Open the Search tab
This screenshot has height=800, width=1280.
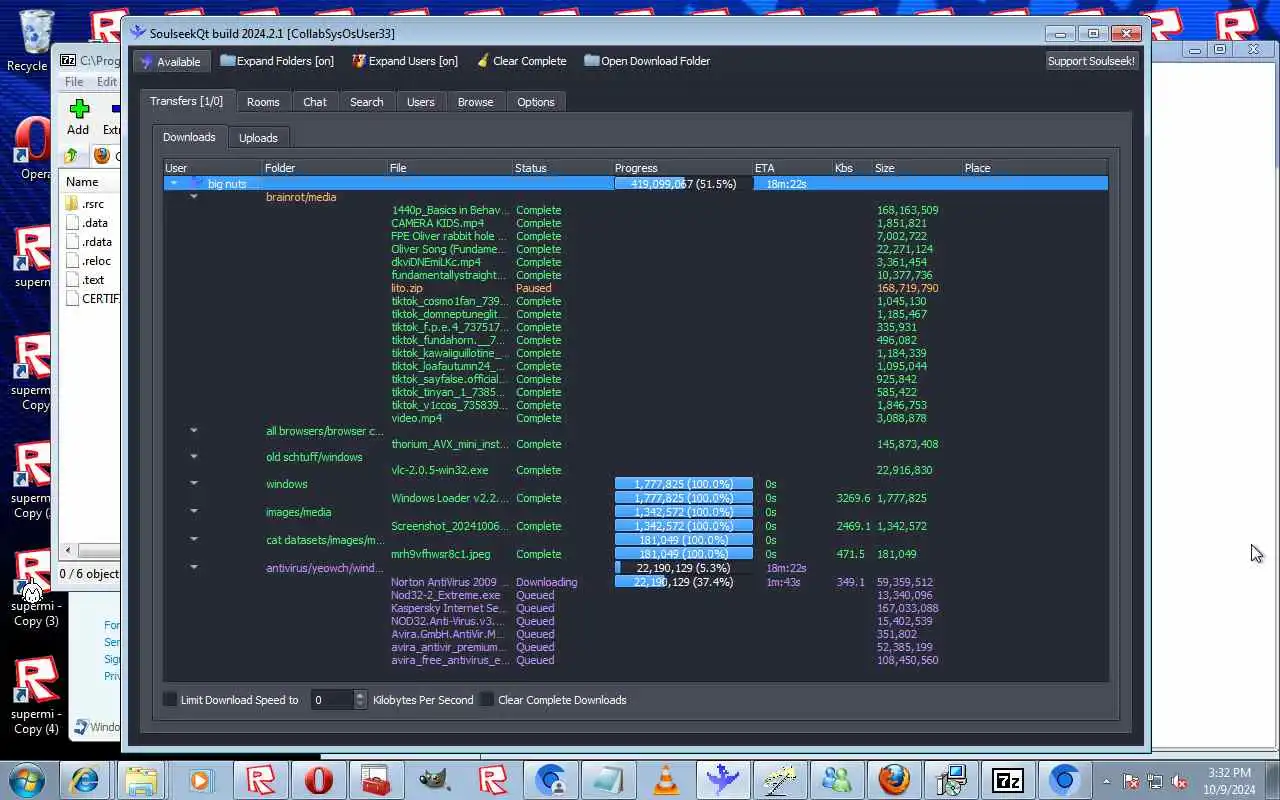[x=366, y=102]
